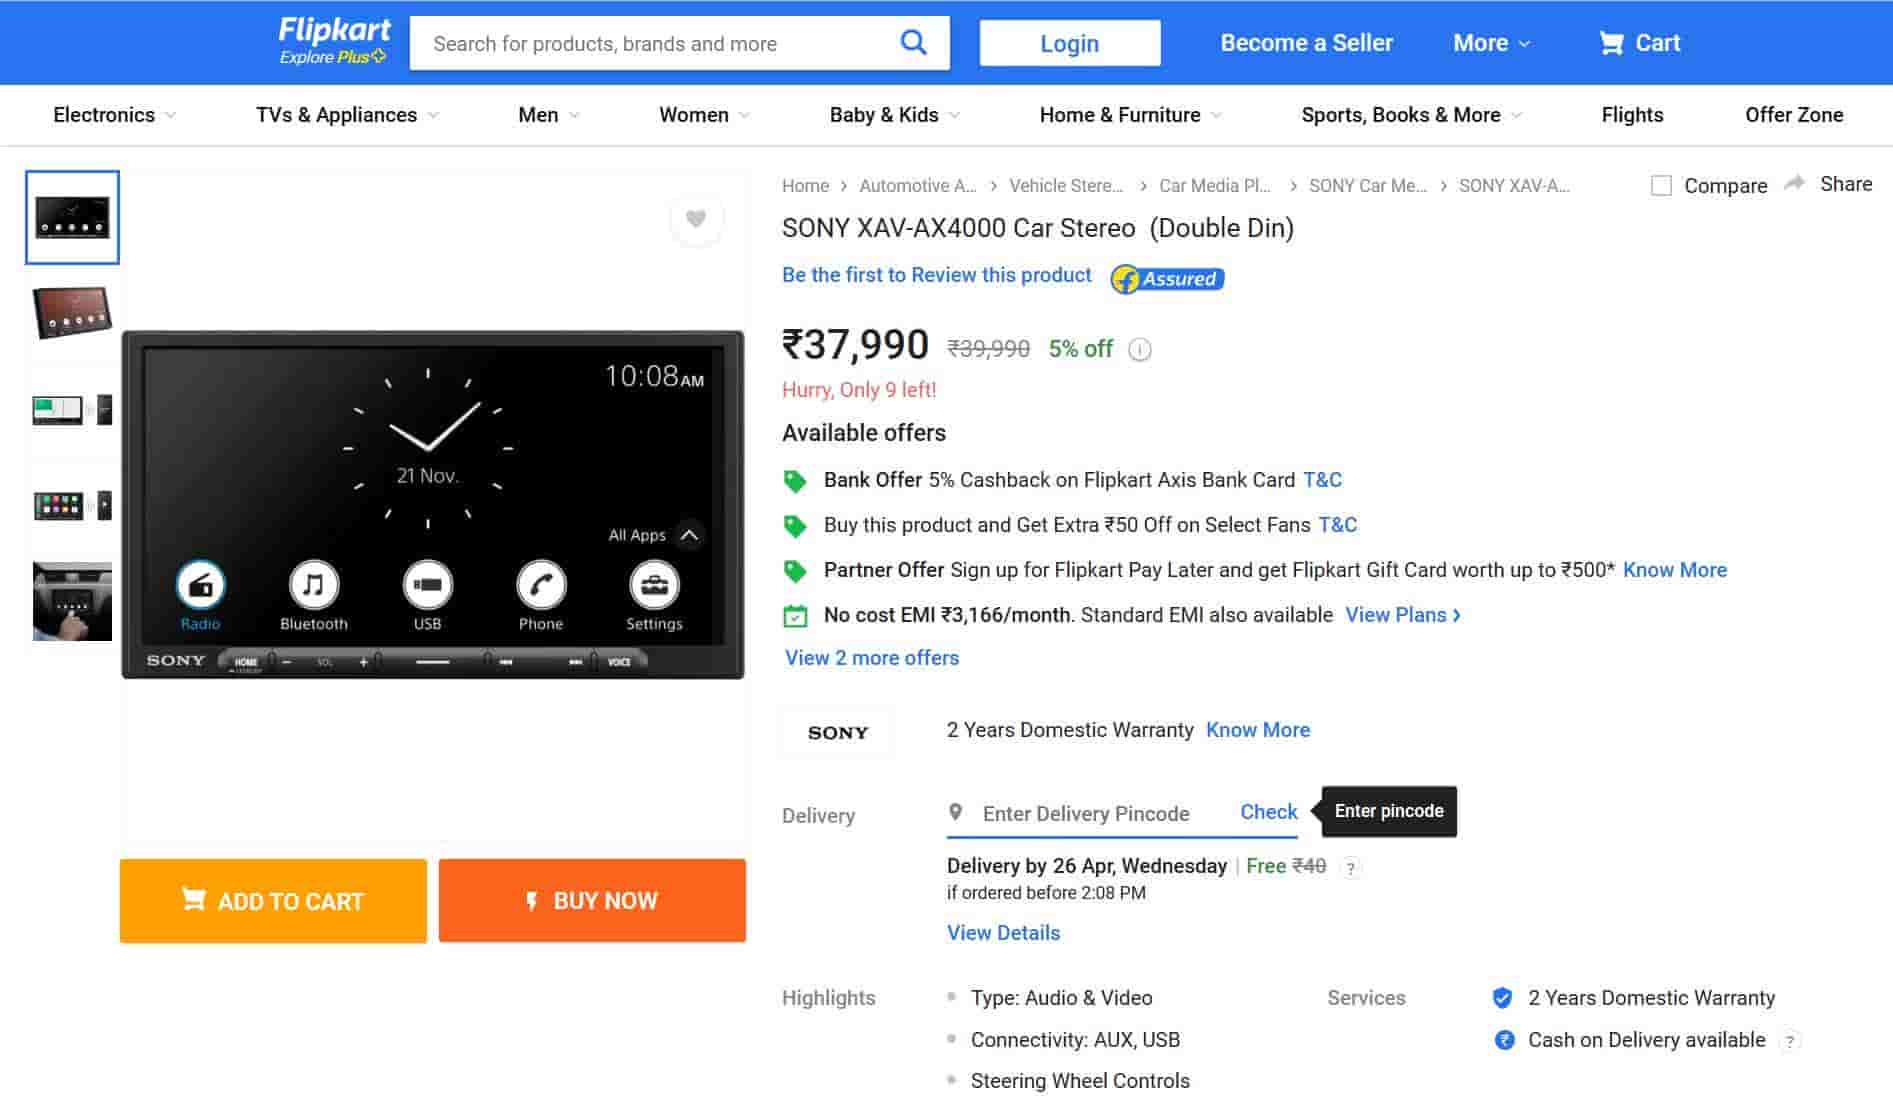Click the price info icon beside 5% off
Screen dimensions: 1893x1105
1139,349
